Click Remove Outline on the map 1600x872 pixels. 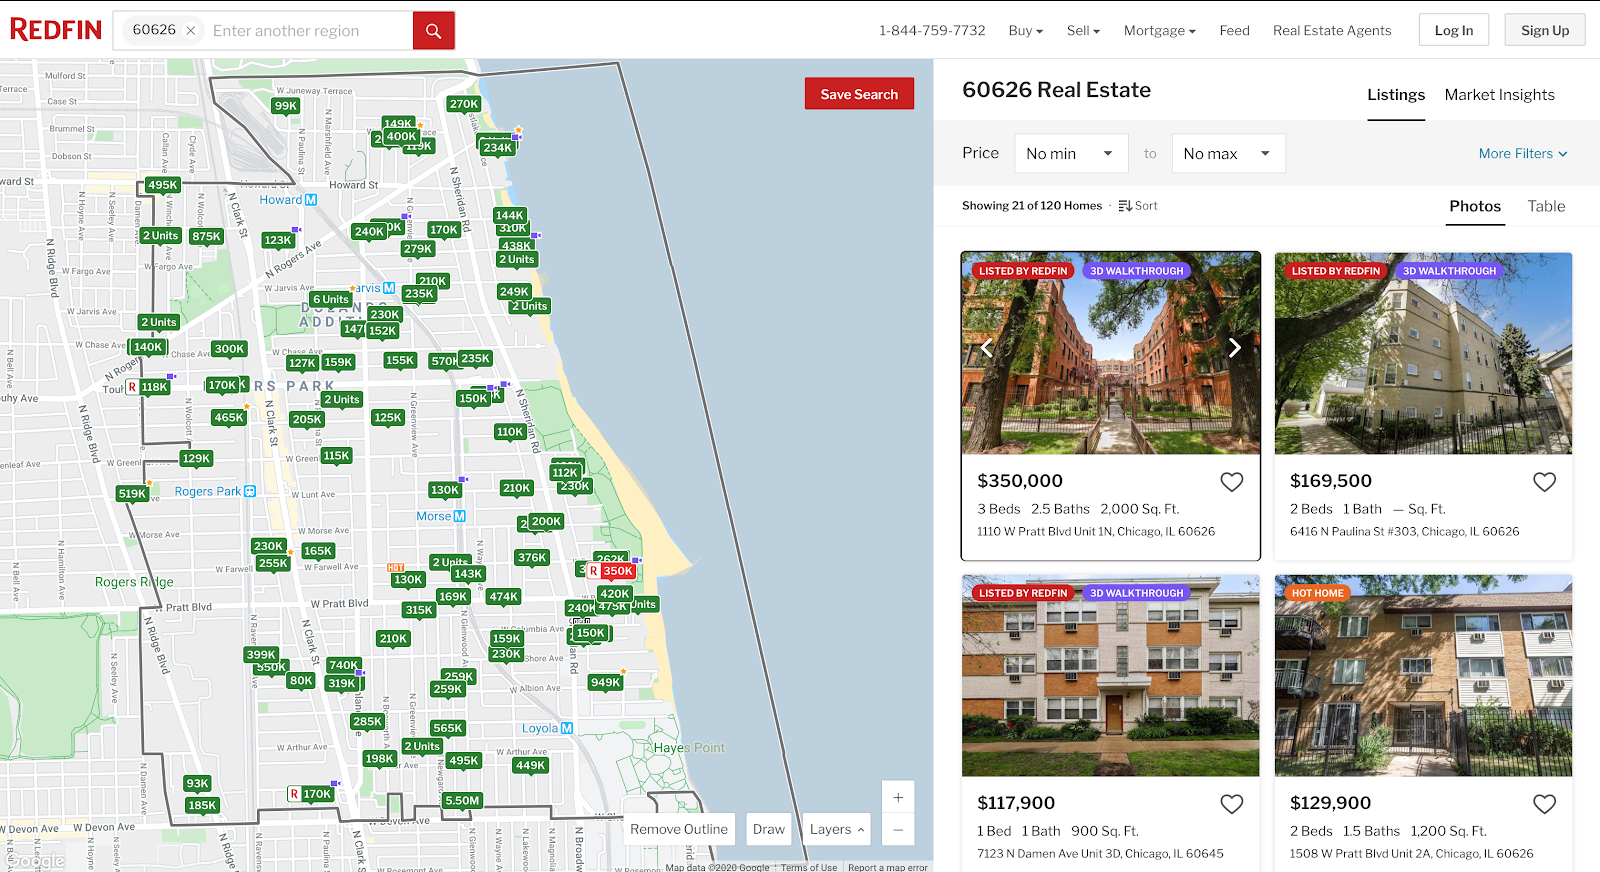point(679,829)
